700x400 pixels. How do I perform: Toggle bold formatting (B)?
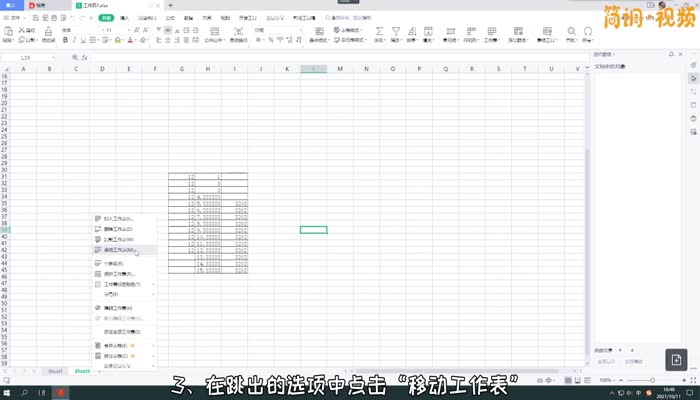click(65, 40)
